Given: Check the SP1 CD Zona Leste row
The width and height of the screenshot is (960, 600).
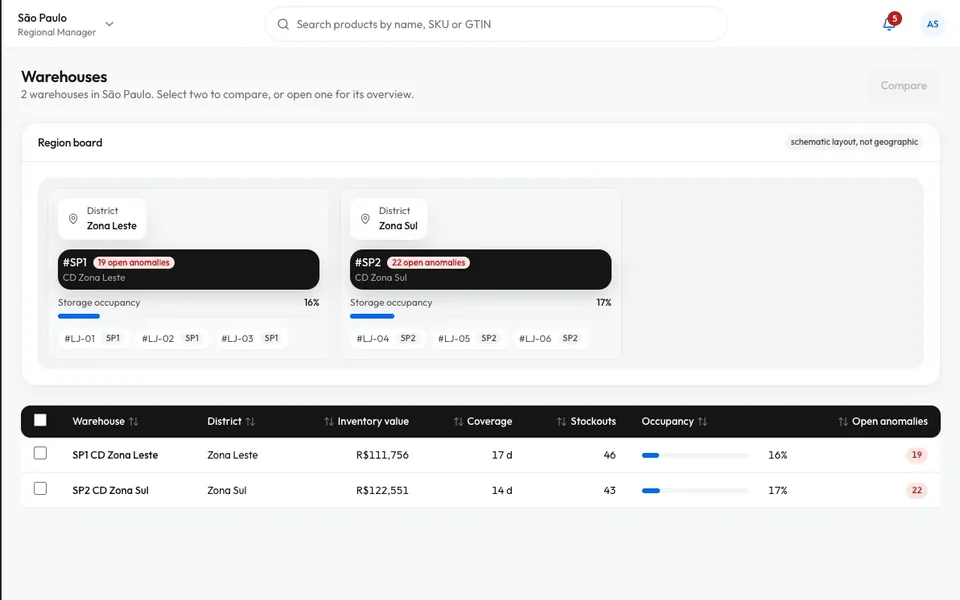Looking at the screenshot, I should pyautogui.click(x=40, y=453).
